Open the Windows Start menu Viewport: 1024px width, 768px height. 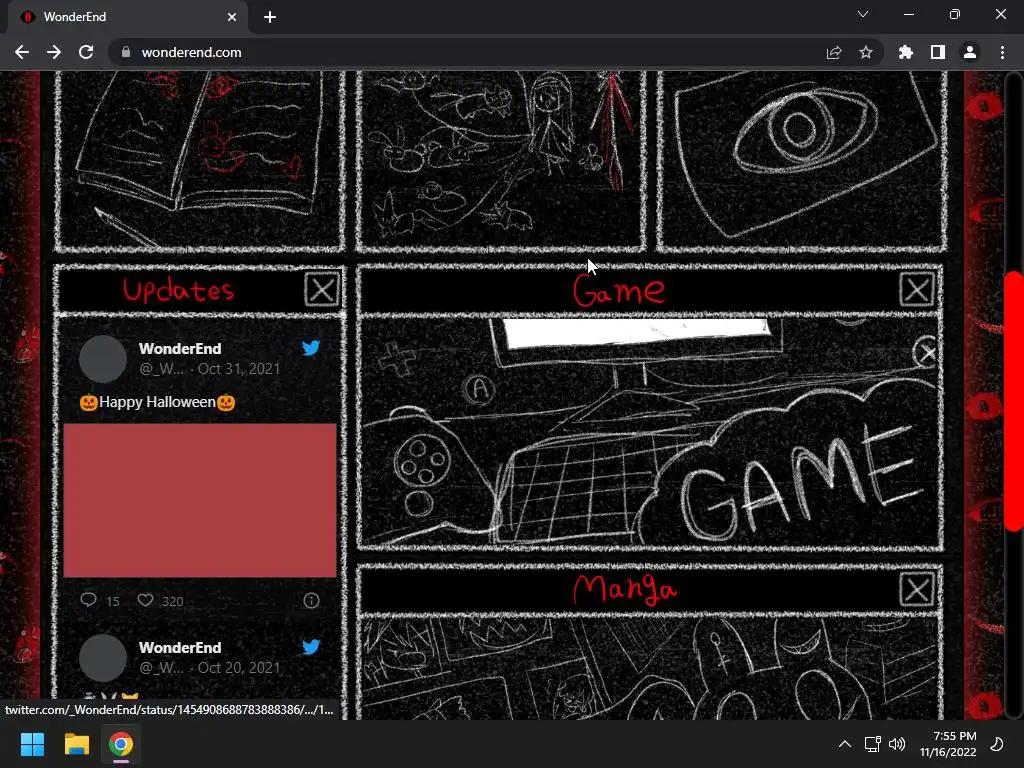[x=32, y=744]
